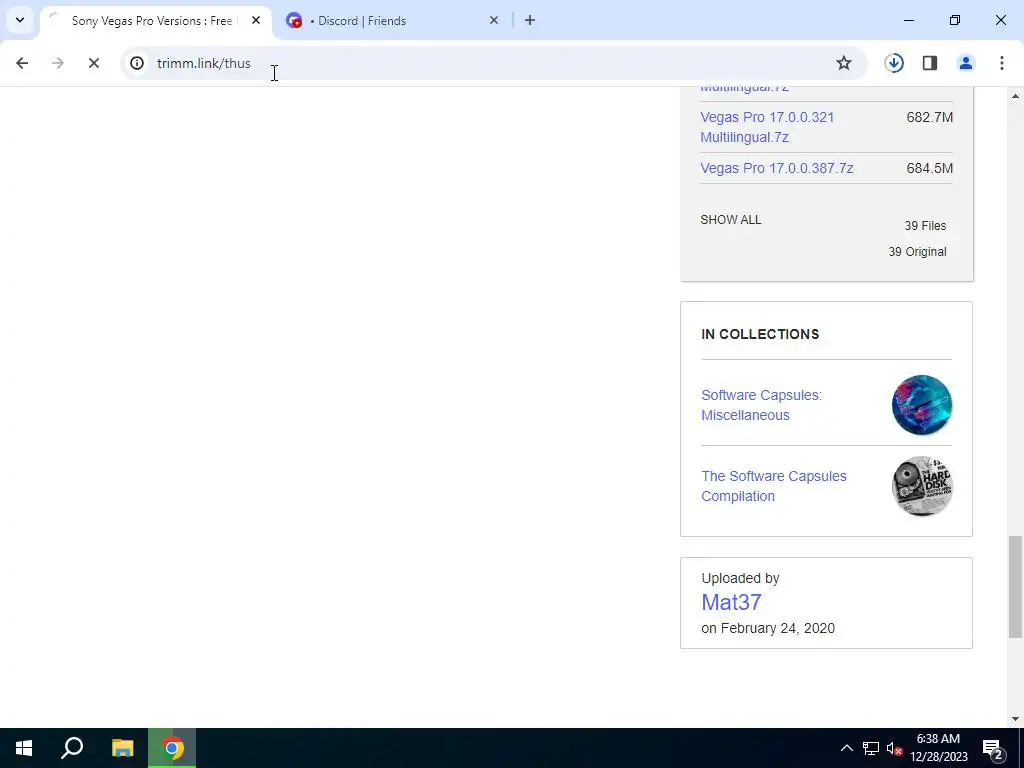Open a new browser tab
1024x768 pixels.
point(530,20)
